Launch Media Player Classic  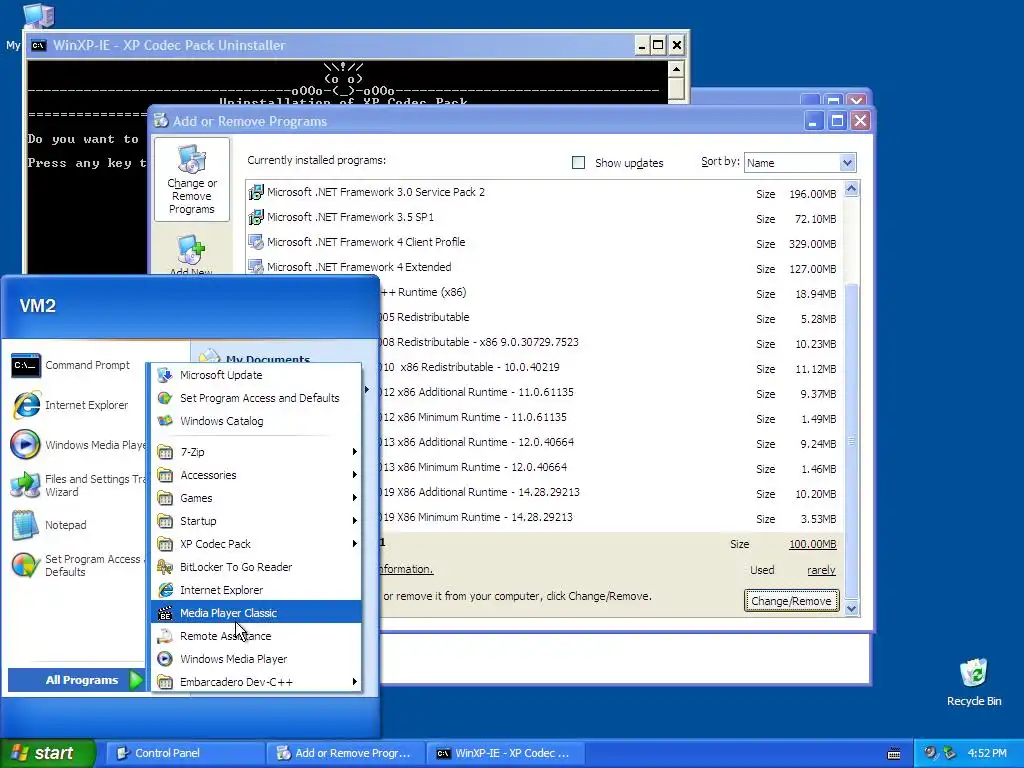coord(256,613)
